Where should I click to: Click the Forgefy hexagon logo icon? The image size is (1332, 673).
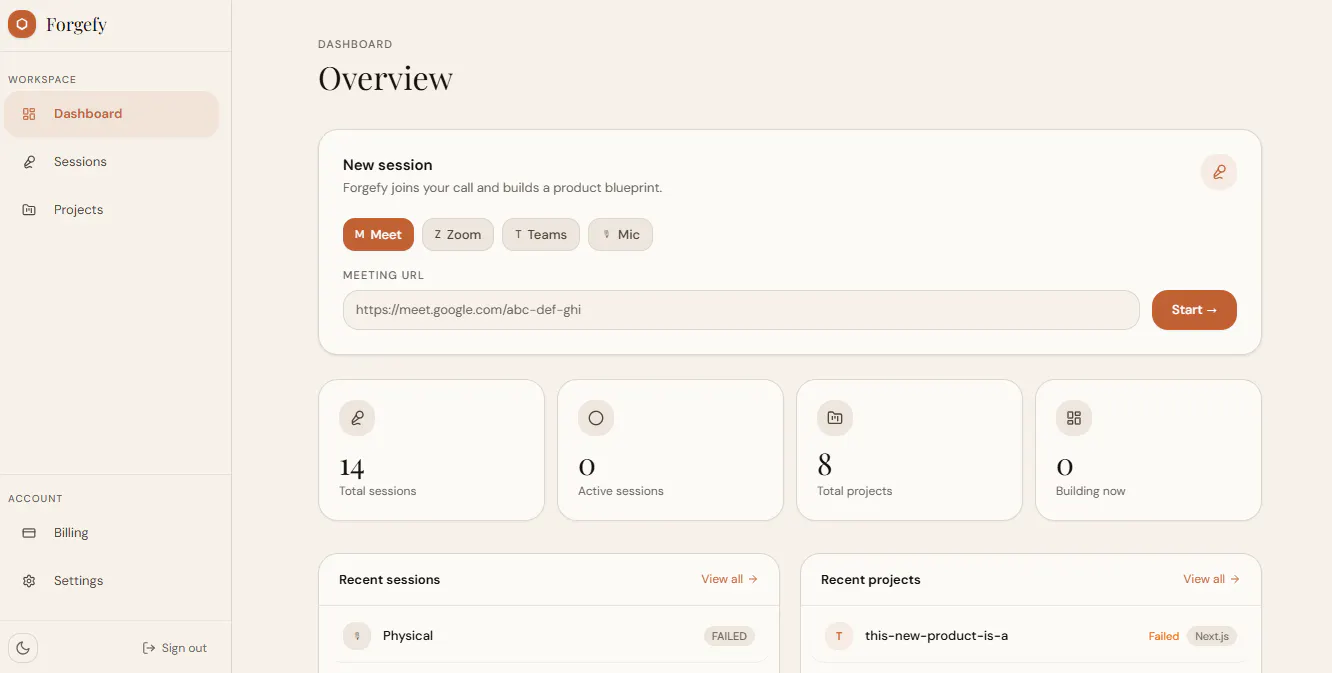tap(22, 24)
